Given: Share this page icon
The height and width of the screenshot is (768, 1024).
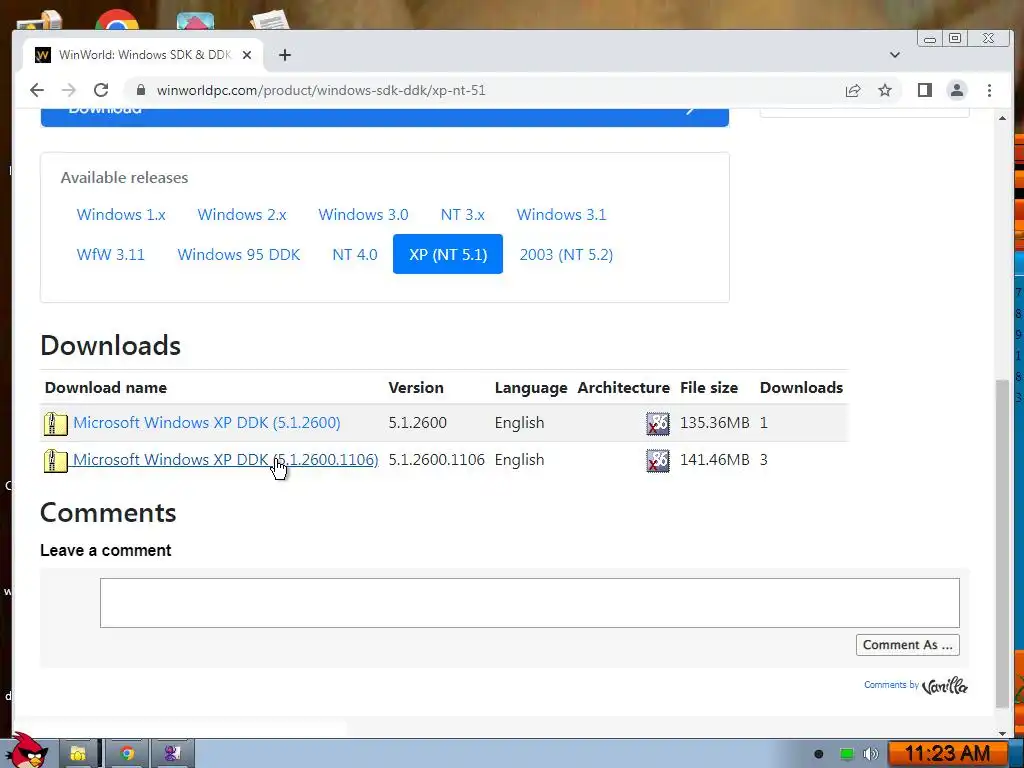Looking at the screenshot, I should [853, 90].
